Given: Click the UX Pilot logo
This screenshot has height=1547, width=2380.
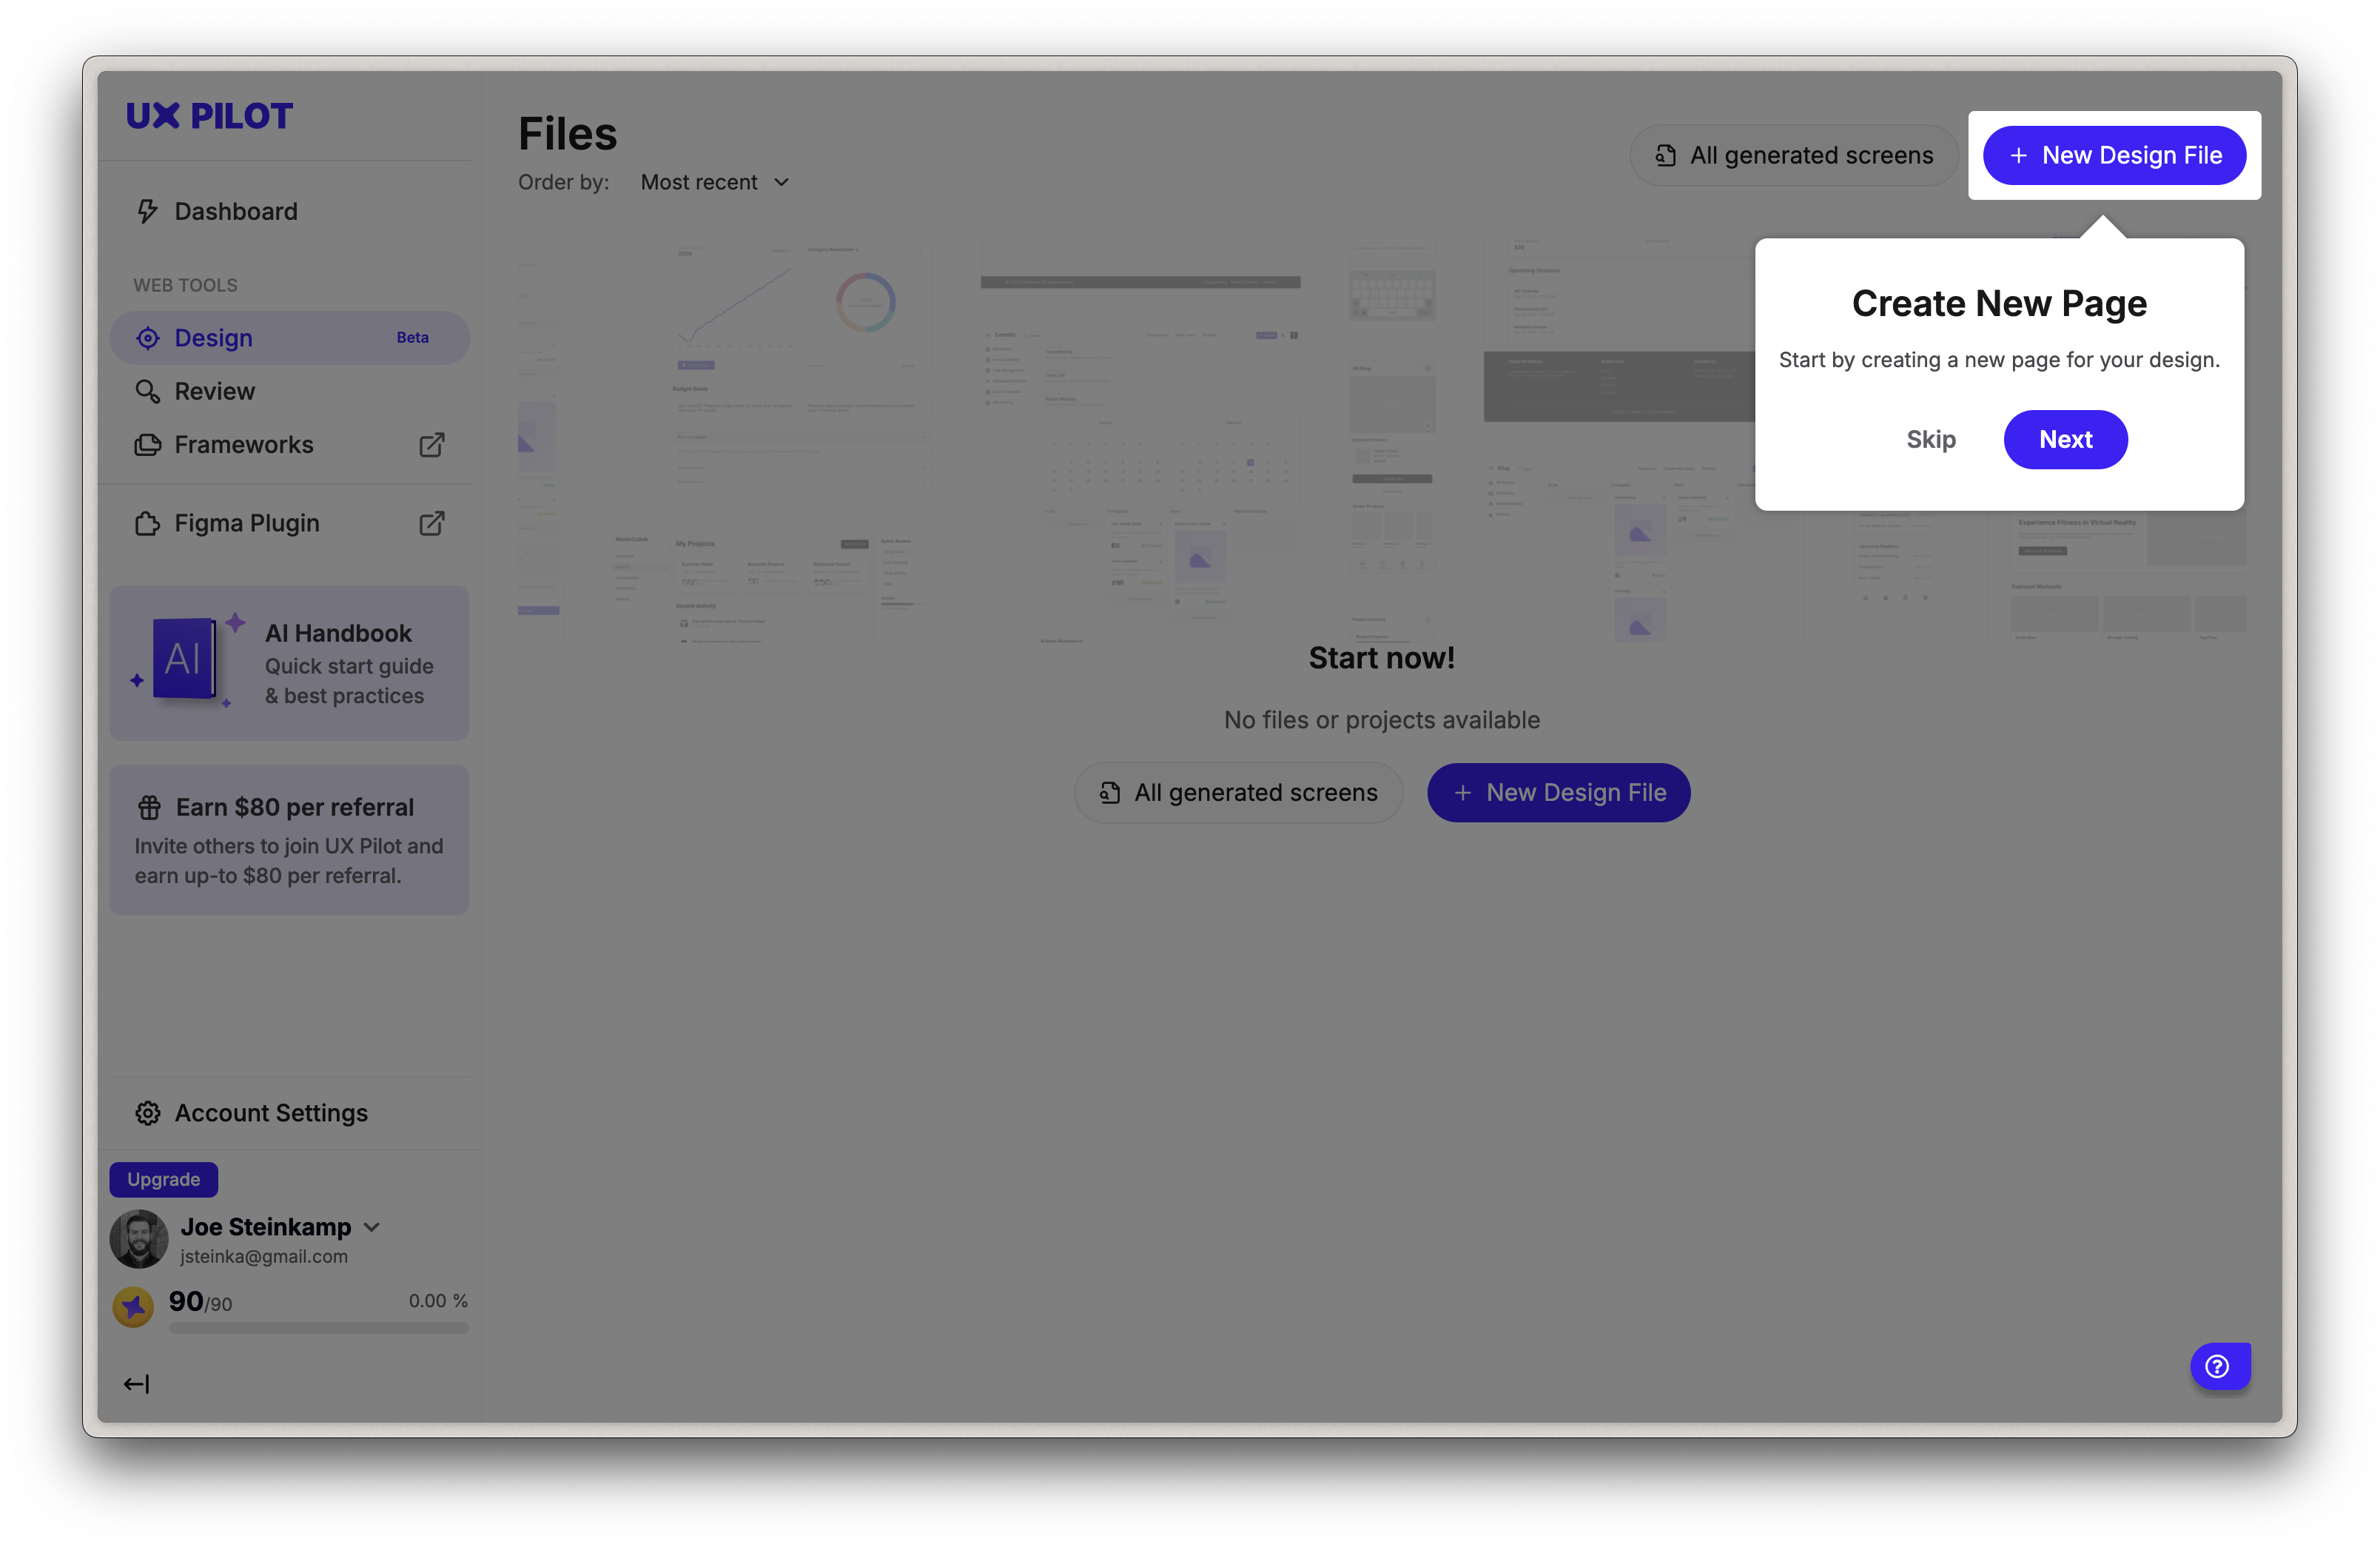Looking at the screenshot, I should 209,116.
